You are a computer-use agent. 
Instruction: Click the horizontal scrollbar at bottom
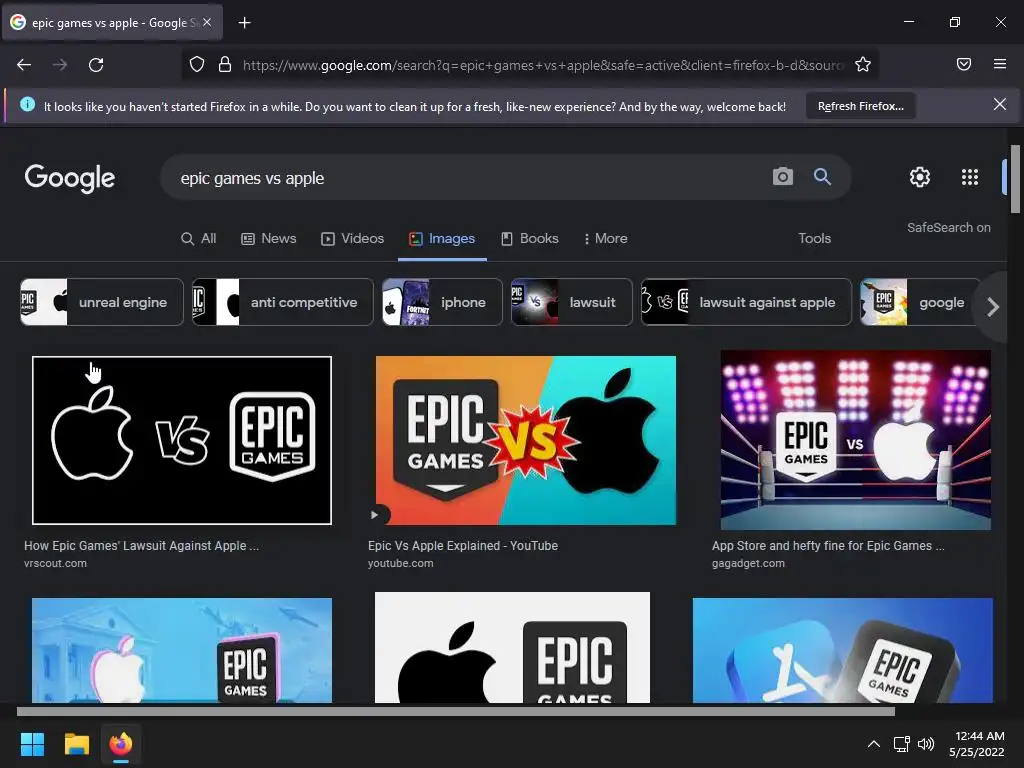(456, 711)
